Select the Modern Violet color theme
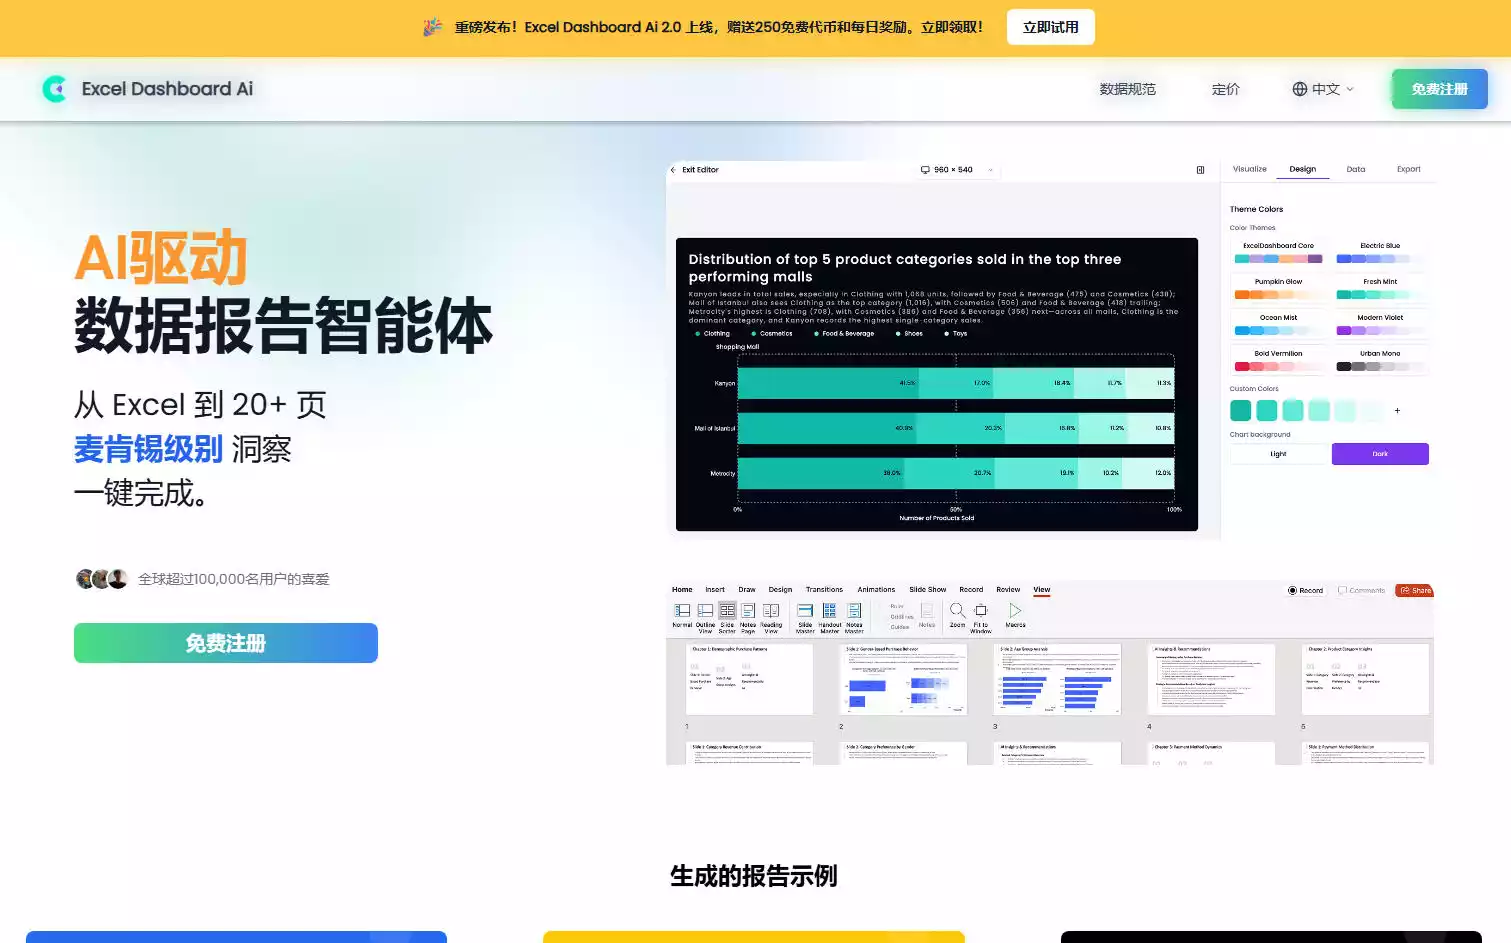This screenshot has width=1511, height=943. (1380, 324)
